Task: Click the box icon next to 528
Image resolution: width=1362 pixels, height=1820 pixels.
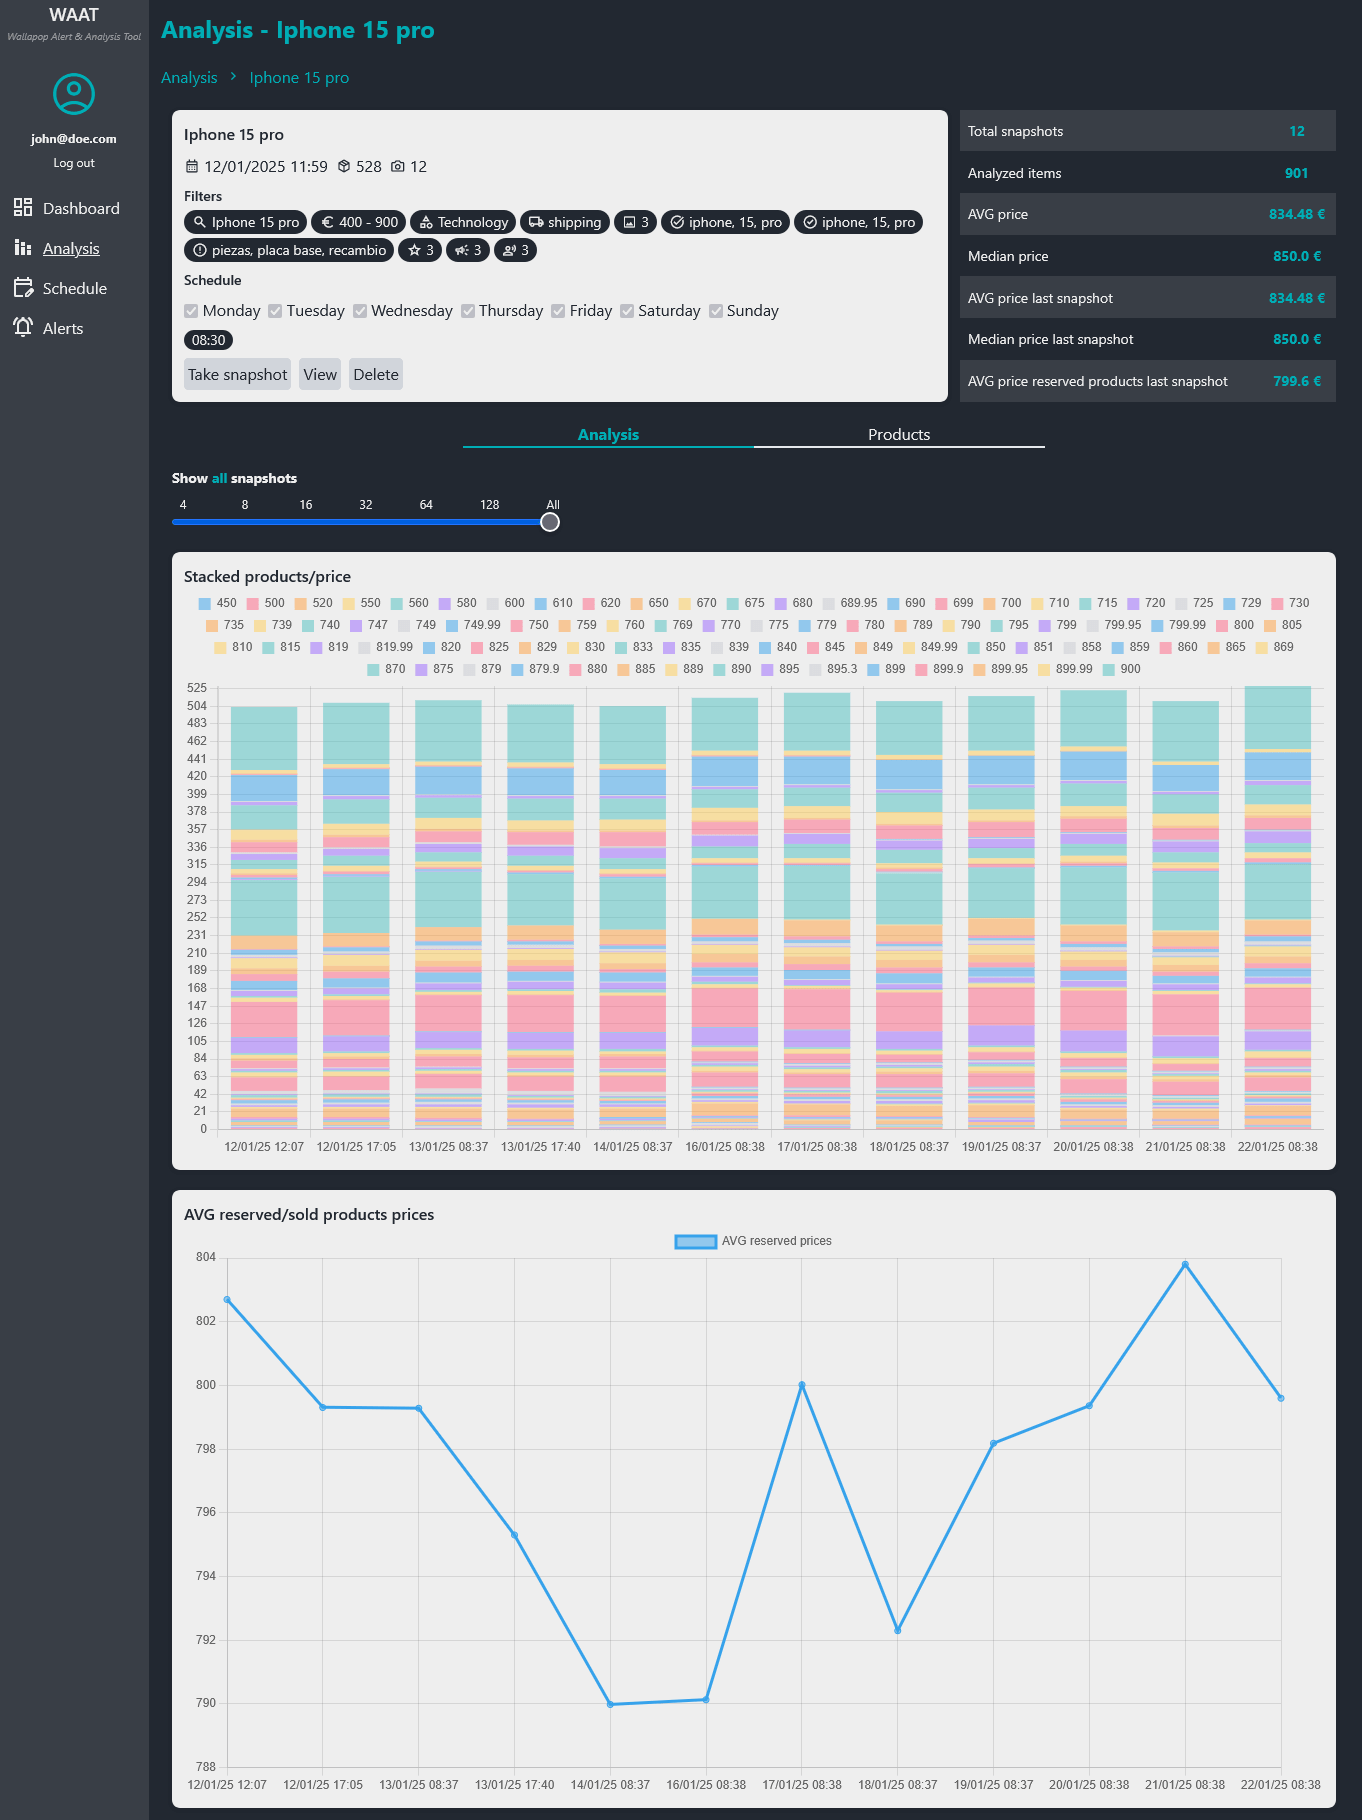Action: [x=344, y=167]
